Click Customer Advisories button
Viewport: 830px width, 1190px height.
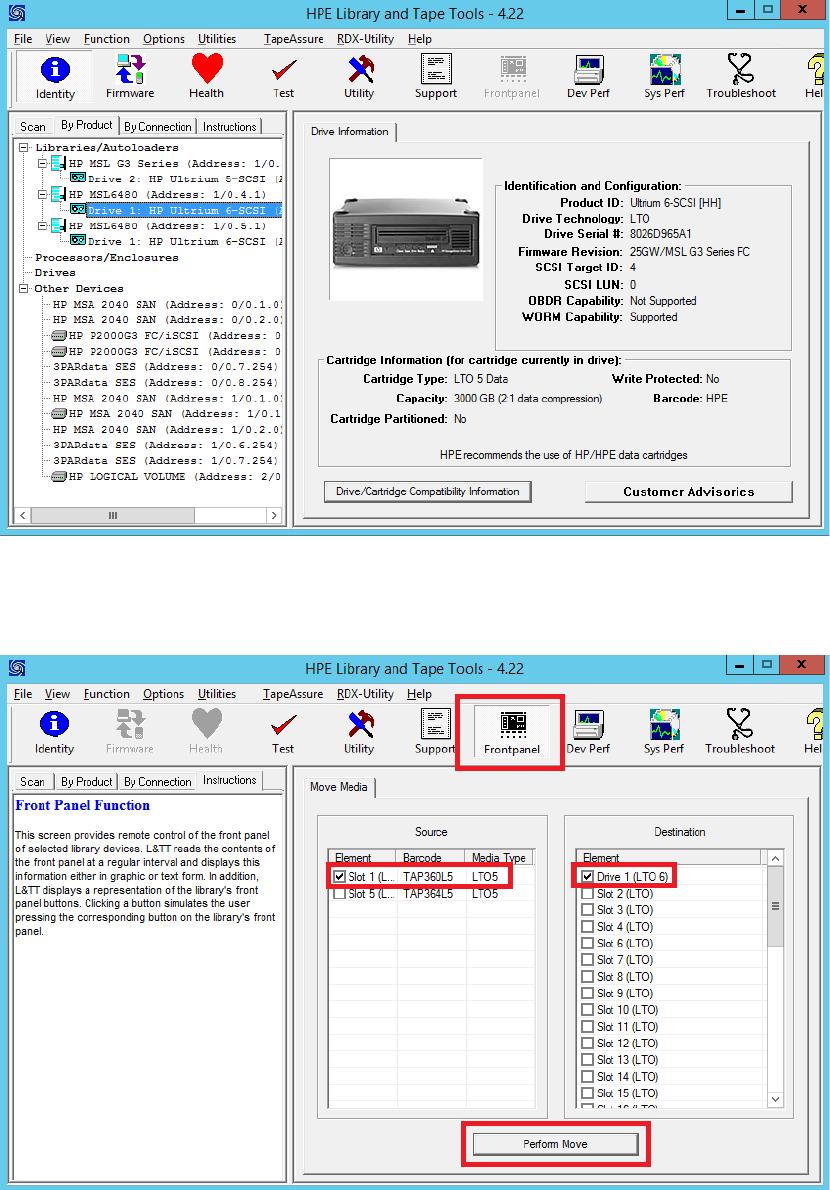pos(688,492)
